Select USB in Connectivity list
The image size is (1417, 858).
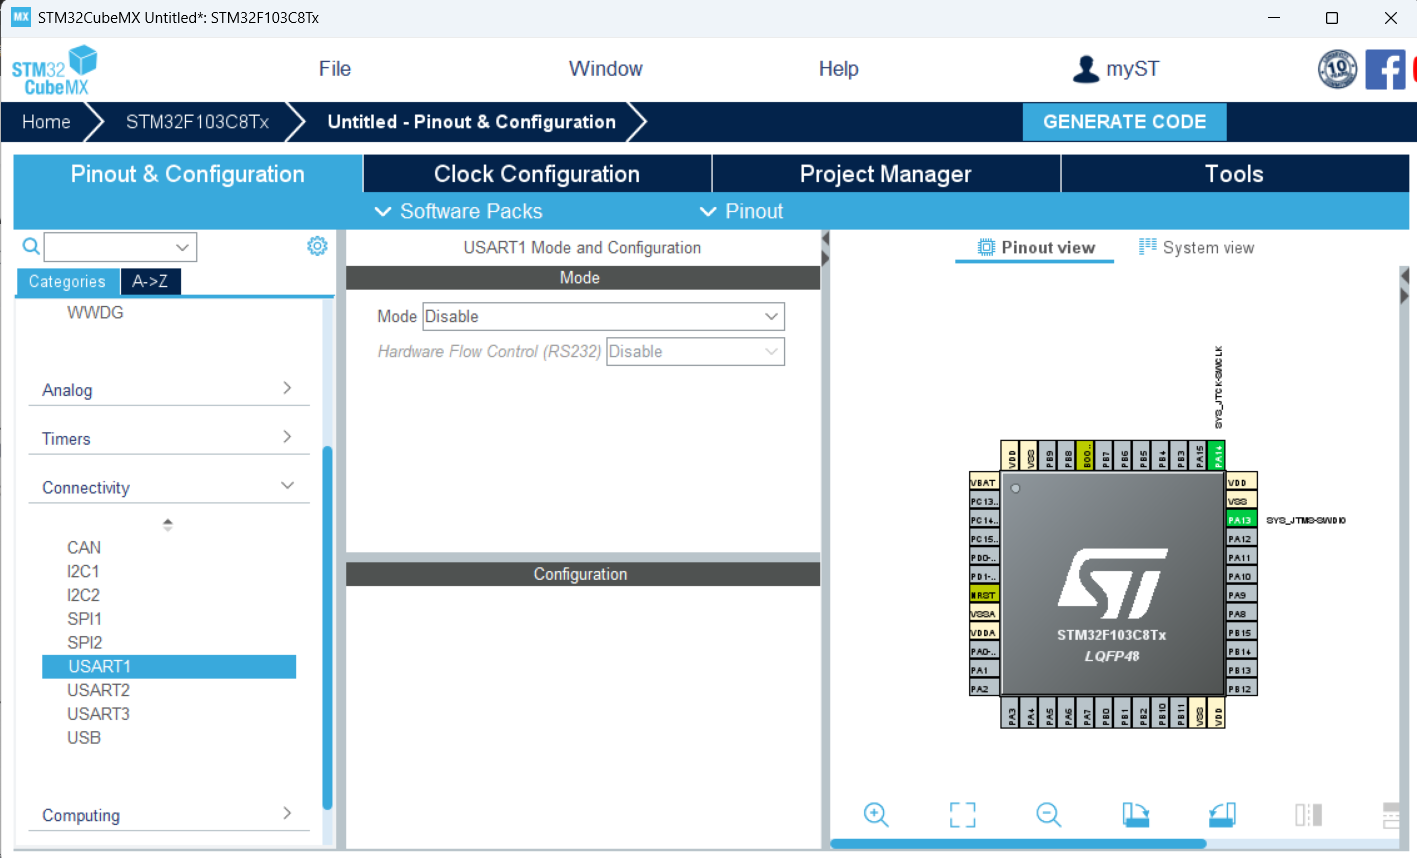tap(84, 738)
